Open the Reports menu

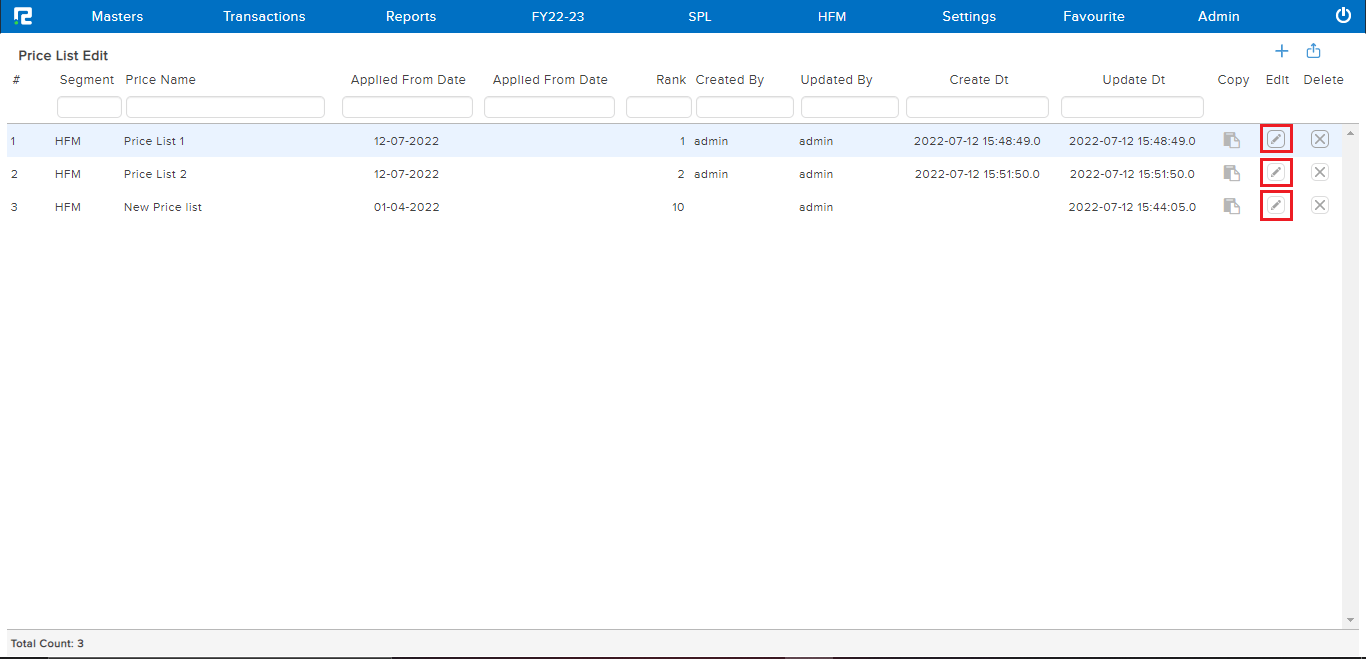411,16
